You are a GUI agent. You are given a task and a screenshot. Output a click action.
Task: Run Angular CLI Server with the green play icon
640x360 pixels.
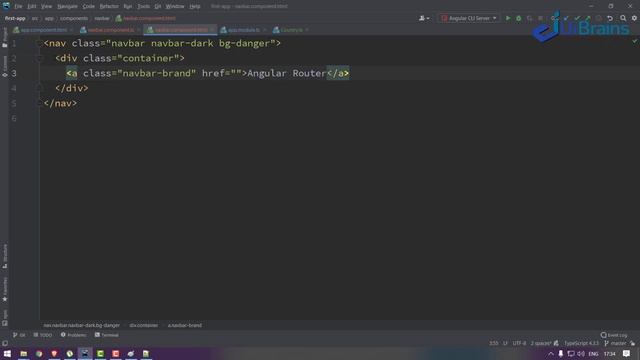pos(508,18)
